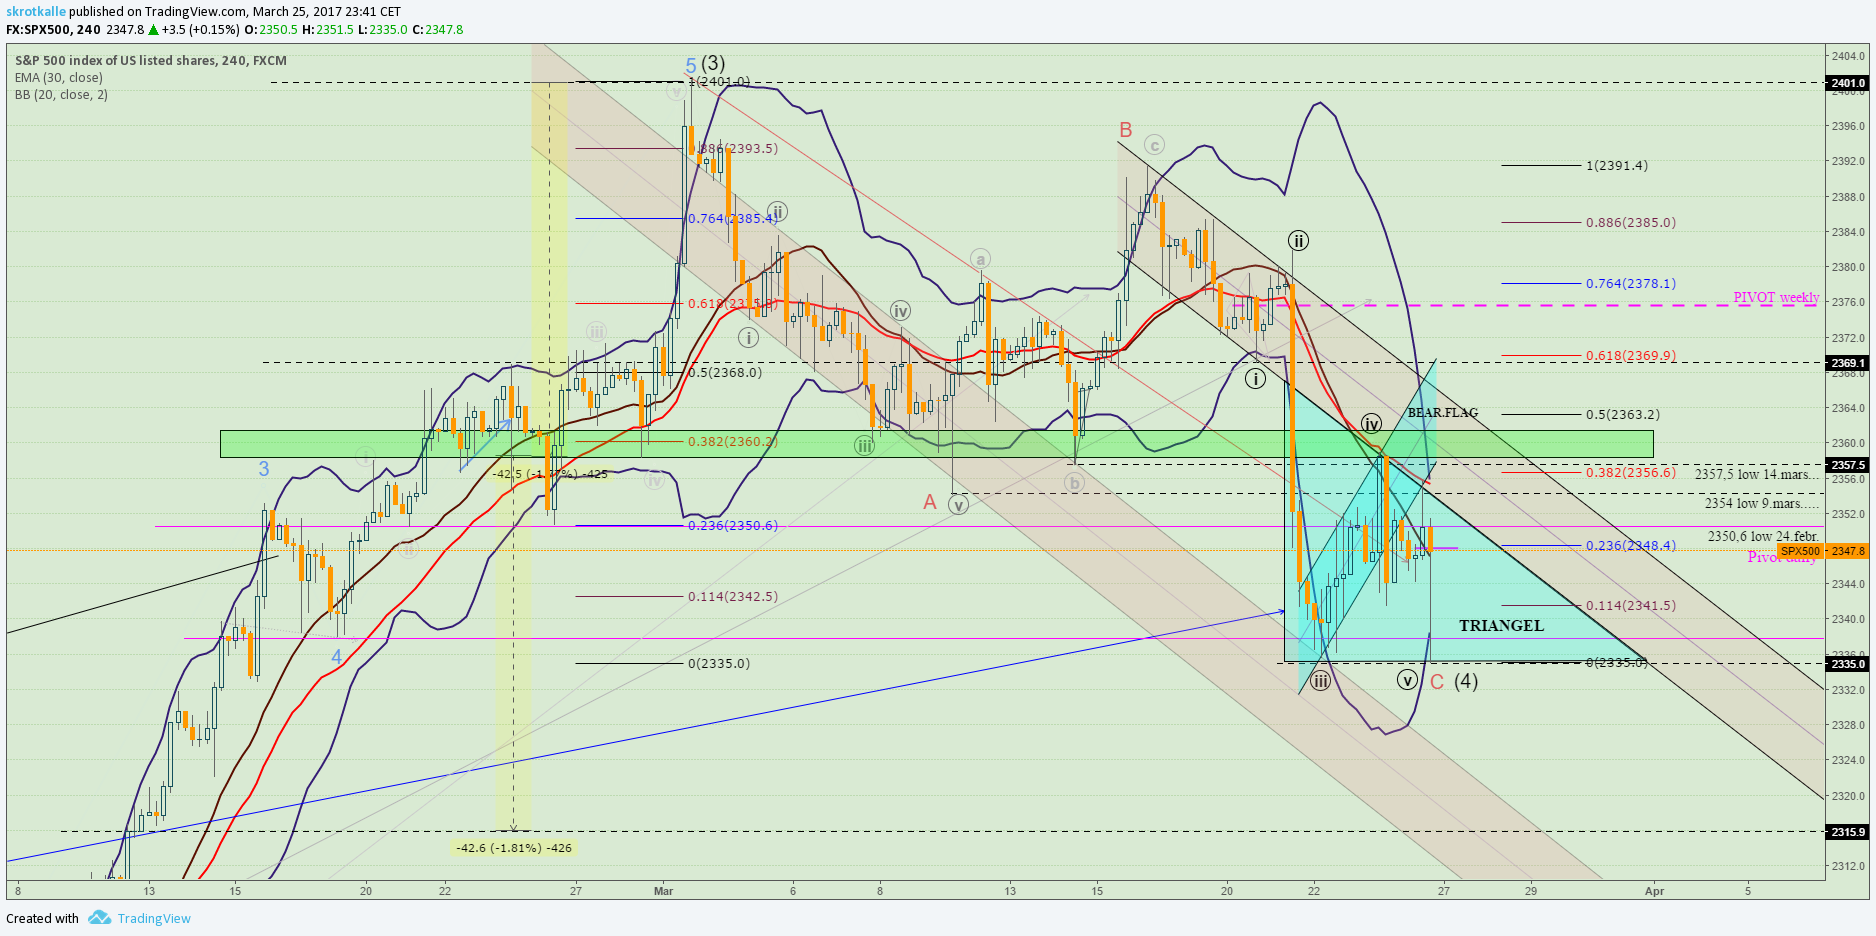Select the O:2350.5 open value
Screen dimensions: 1876x936
tap(270, 30)
